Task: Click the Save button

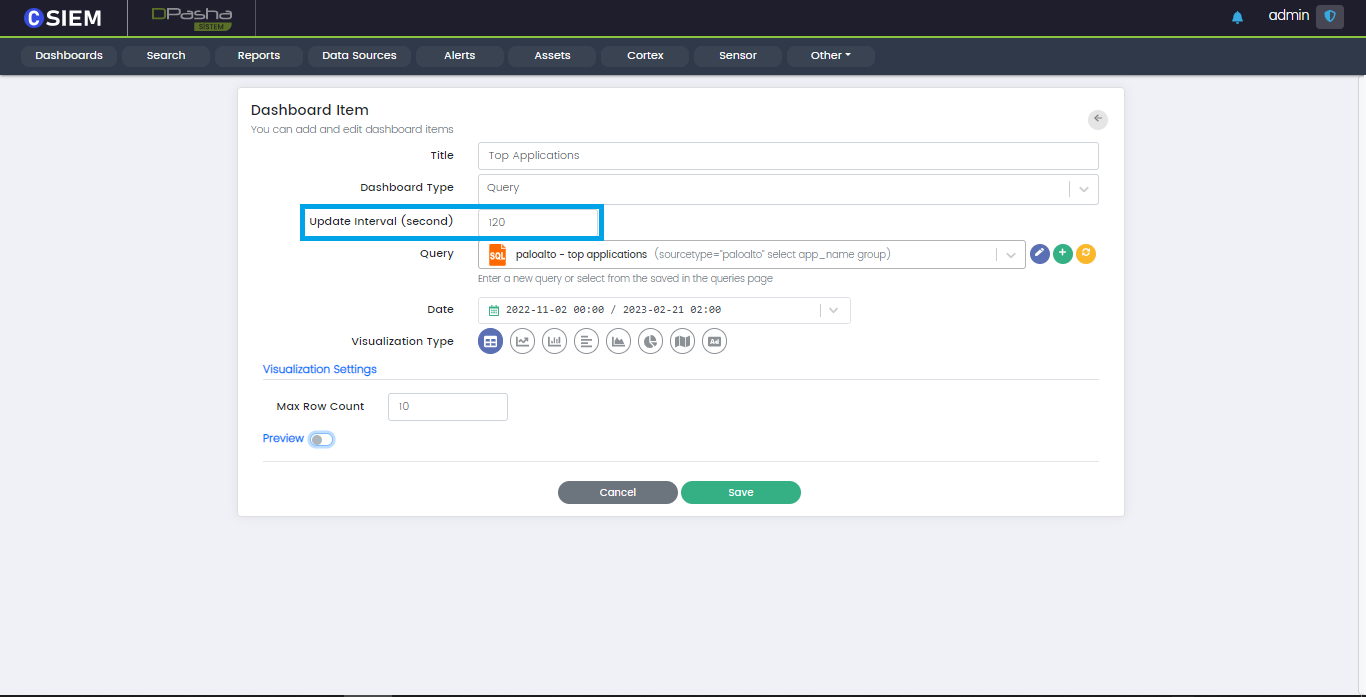Action: pos(740,492)
